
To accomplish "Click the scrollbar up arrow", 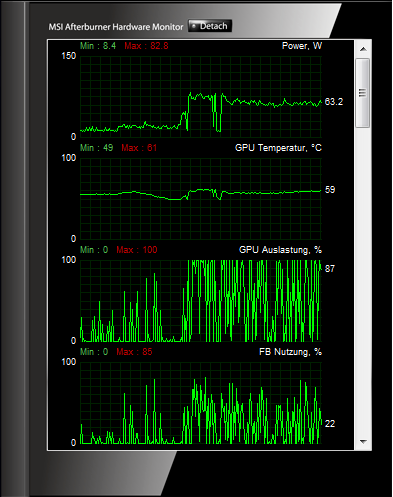I will pyautogui.click(x=363, y=49).
